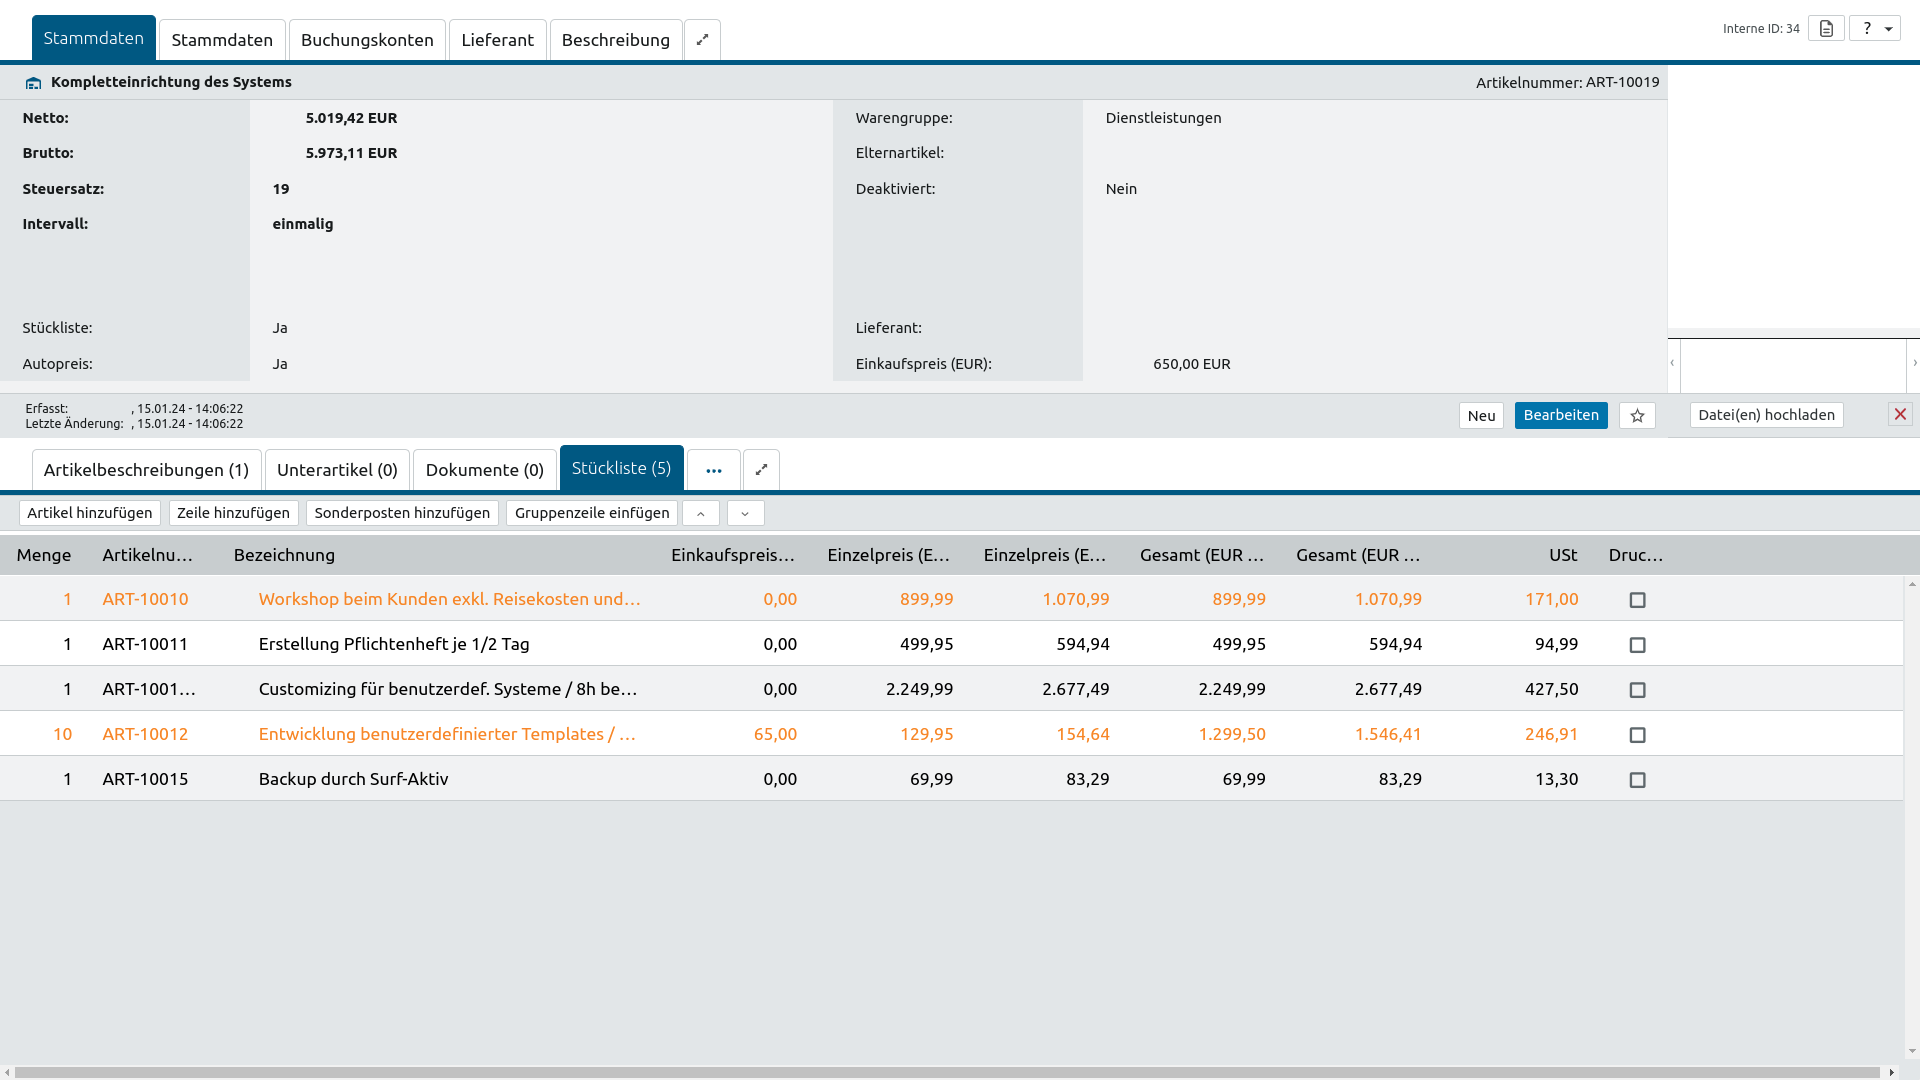Click the document icon next to Interne ID

(x=1826, y=29)
